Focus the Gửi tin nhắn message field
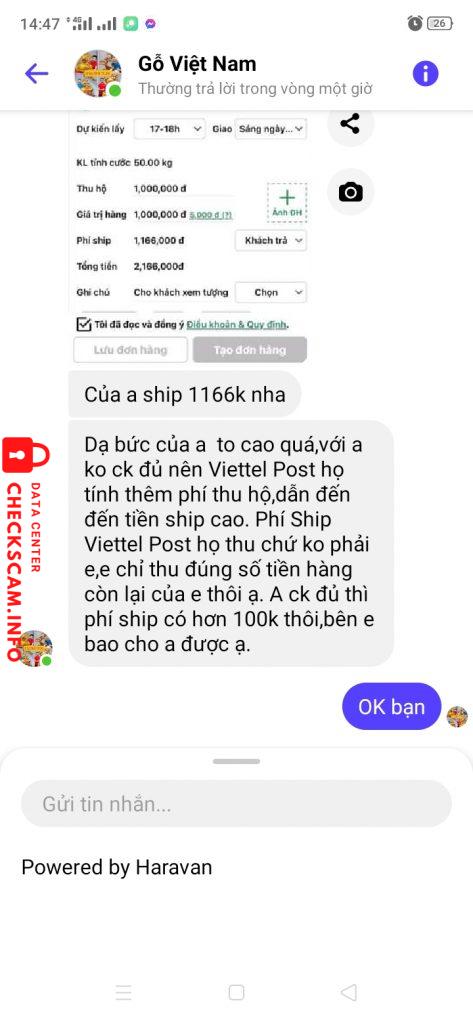Image resolution: width=473 pixels, height=1024 pixels. click(x=236, y=803)
